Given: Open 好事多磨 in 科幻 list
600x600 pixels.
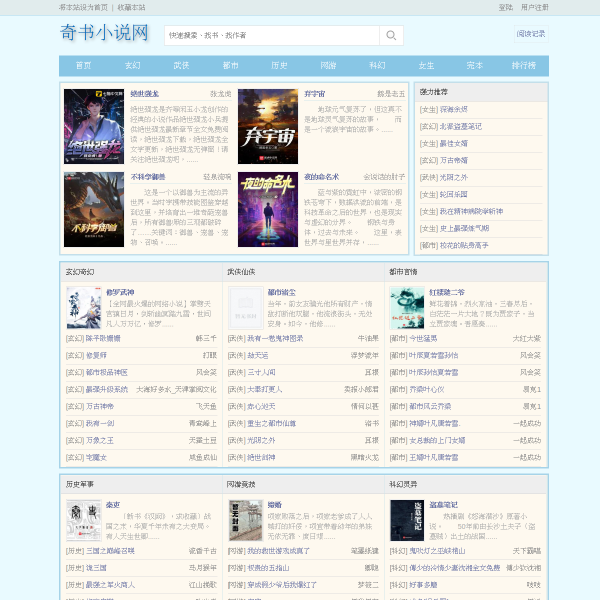Looking at the screenshot, I should pyautogui.click(x=423, y=585).
